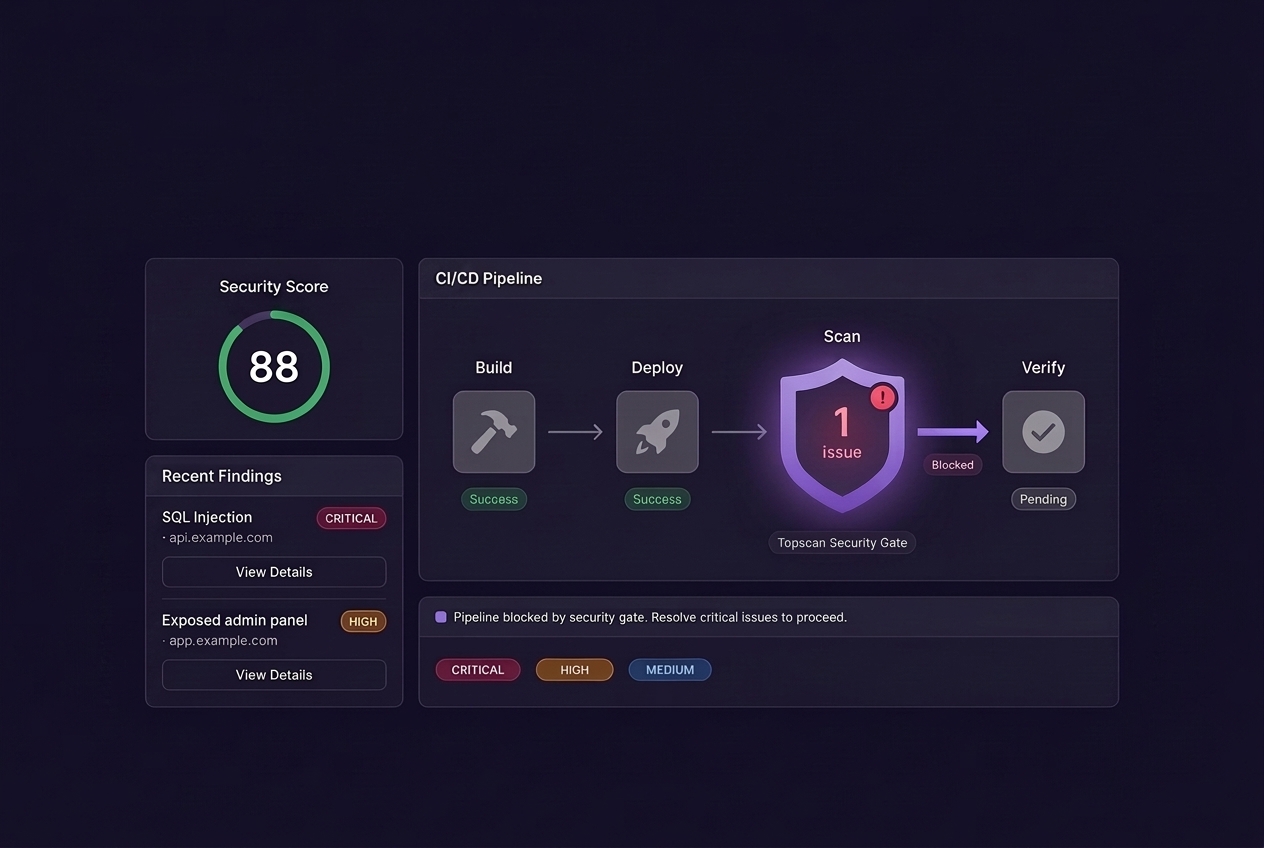Open the Recent Findings panel header
1264x848 pixels.
pyautogui.click(x=274, y=476)
